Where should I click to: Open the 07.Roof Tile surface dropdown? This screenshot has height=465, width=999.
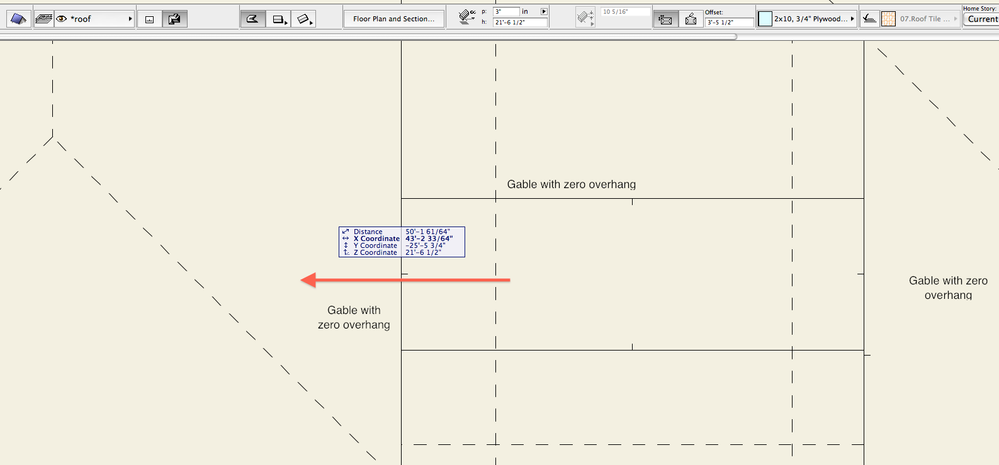(x=928, y=19)
